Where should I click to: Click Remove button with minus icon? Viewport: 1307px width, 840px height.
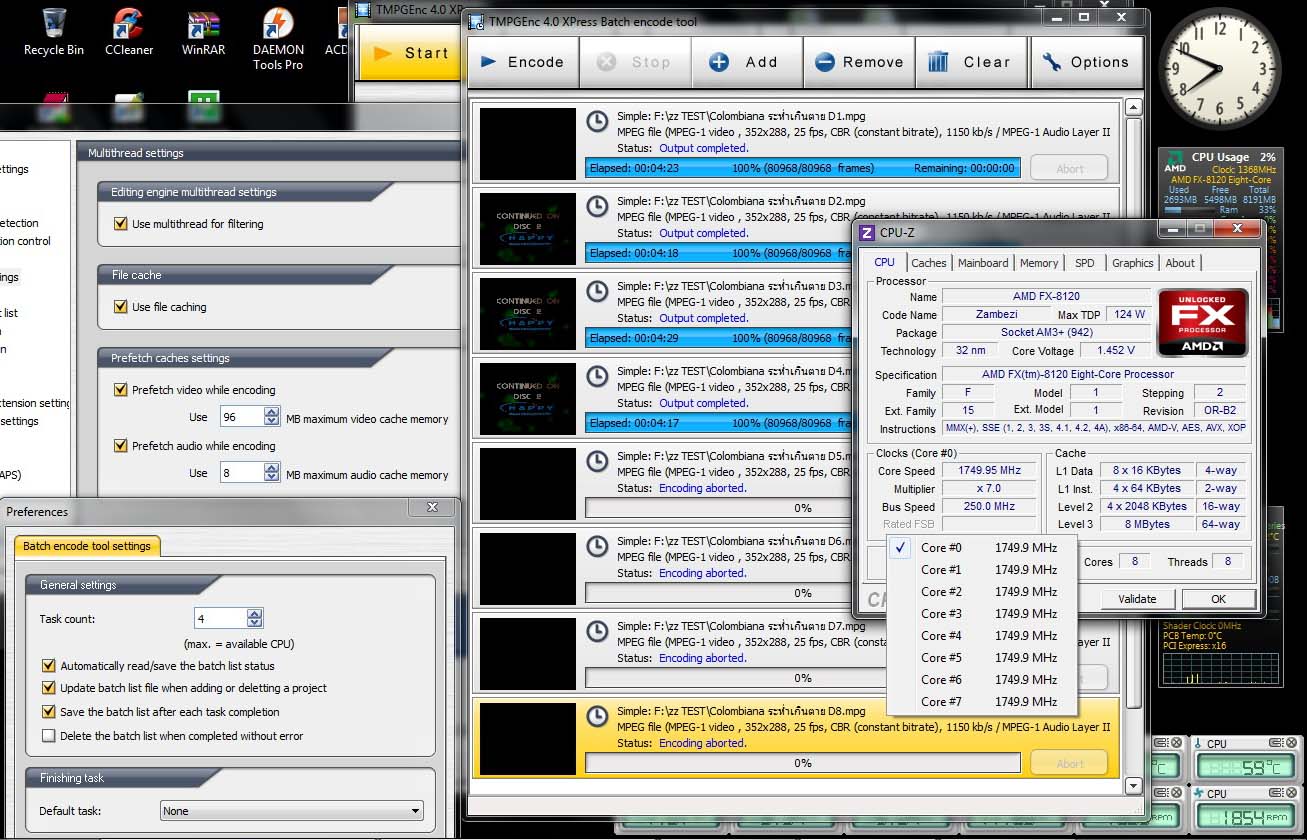[859, 62]
